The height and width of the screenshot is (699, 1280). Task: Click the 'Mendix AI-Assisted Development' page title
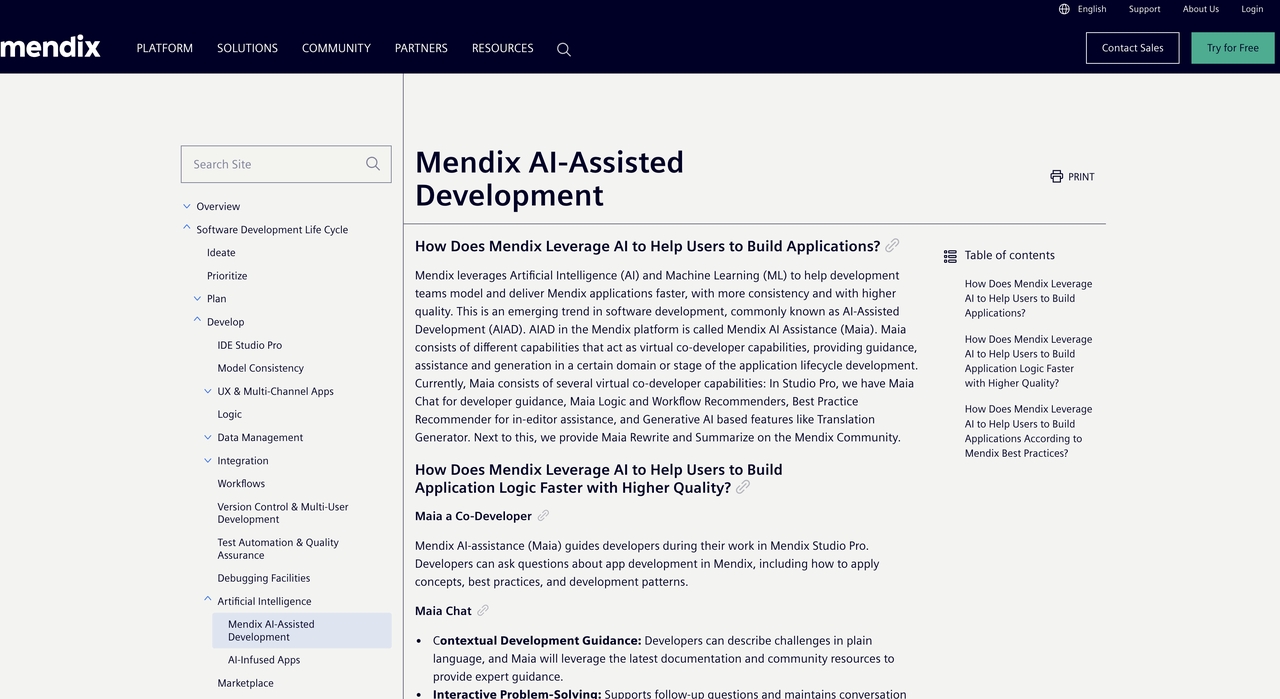pyautogui.click(x=550, y=178)
